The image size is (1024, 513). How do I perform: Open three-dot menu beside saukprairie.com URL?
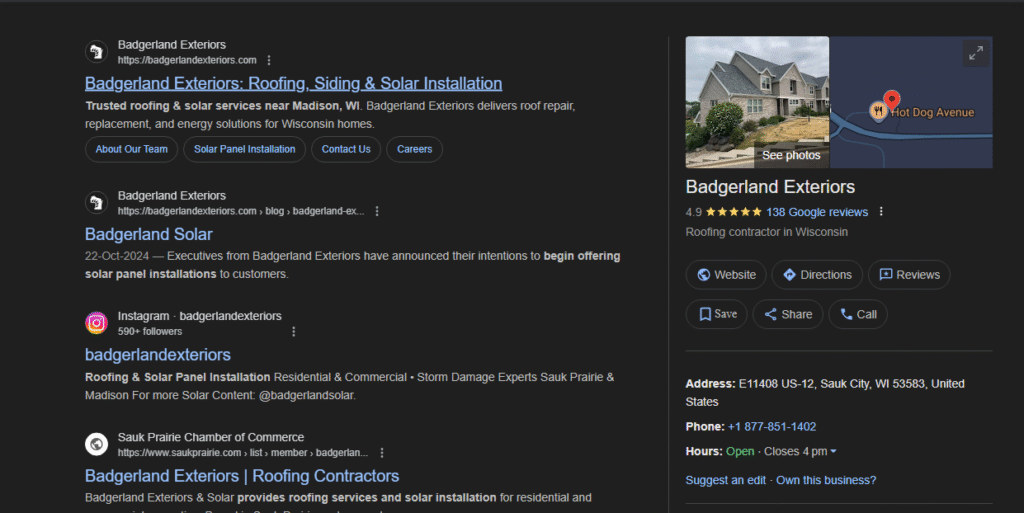382,452
